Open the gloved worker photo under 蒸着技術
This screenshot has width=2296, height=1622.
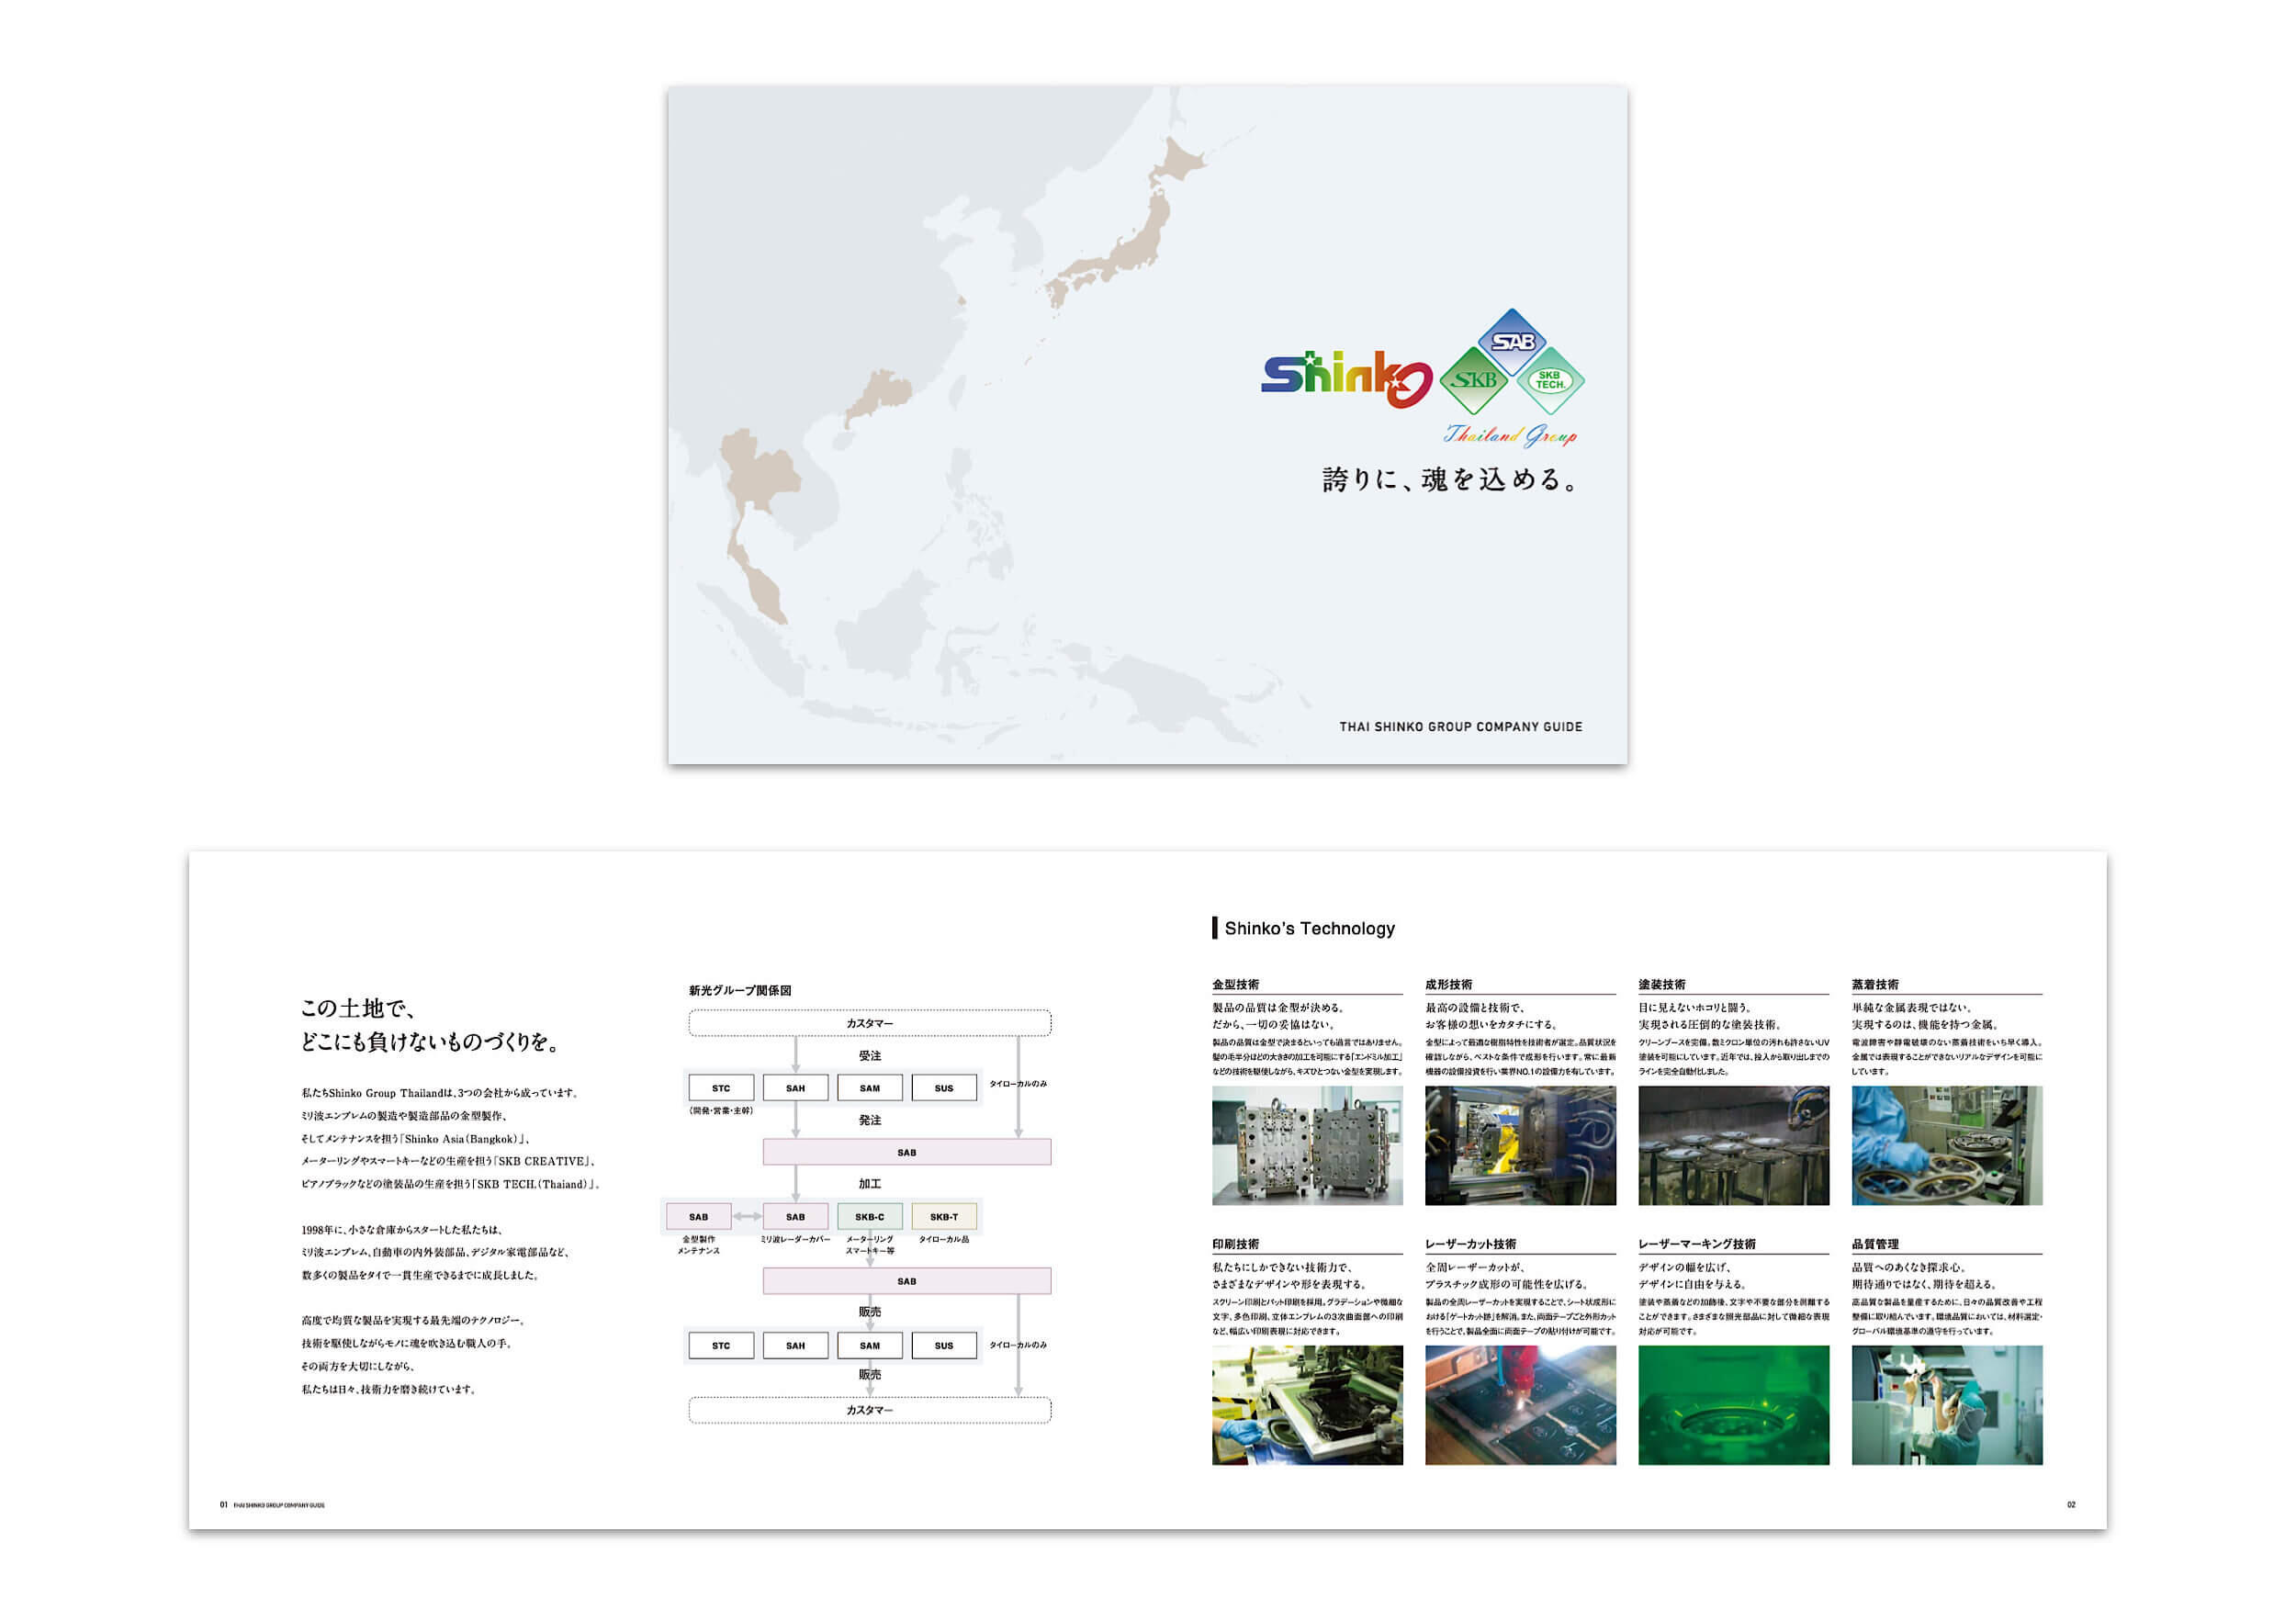1946,1146
